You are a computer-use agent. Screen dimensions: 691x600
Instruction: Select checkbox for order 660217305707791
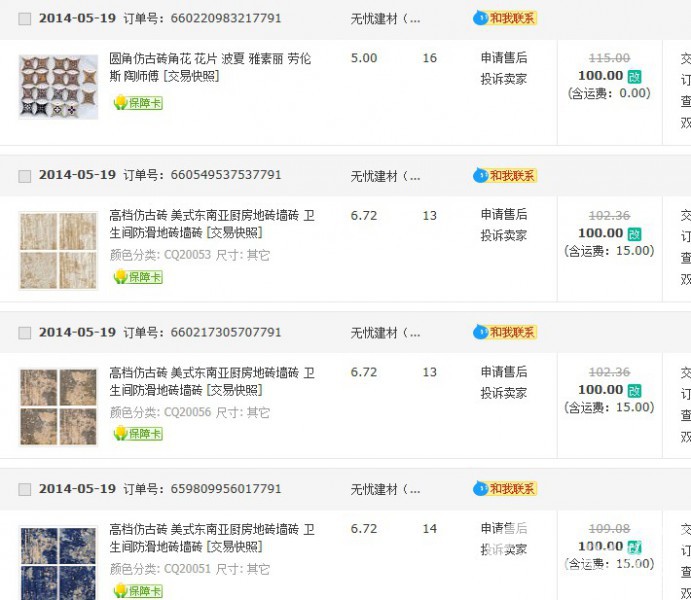pyautogui.click(x=25, y=333)
